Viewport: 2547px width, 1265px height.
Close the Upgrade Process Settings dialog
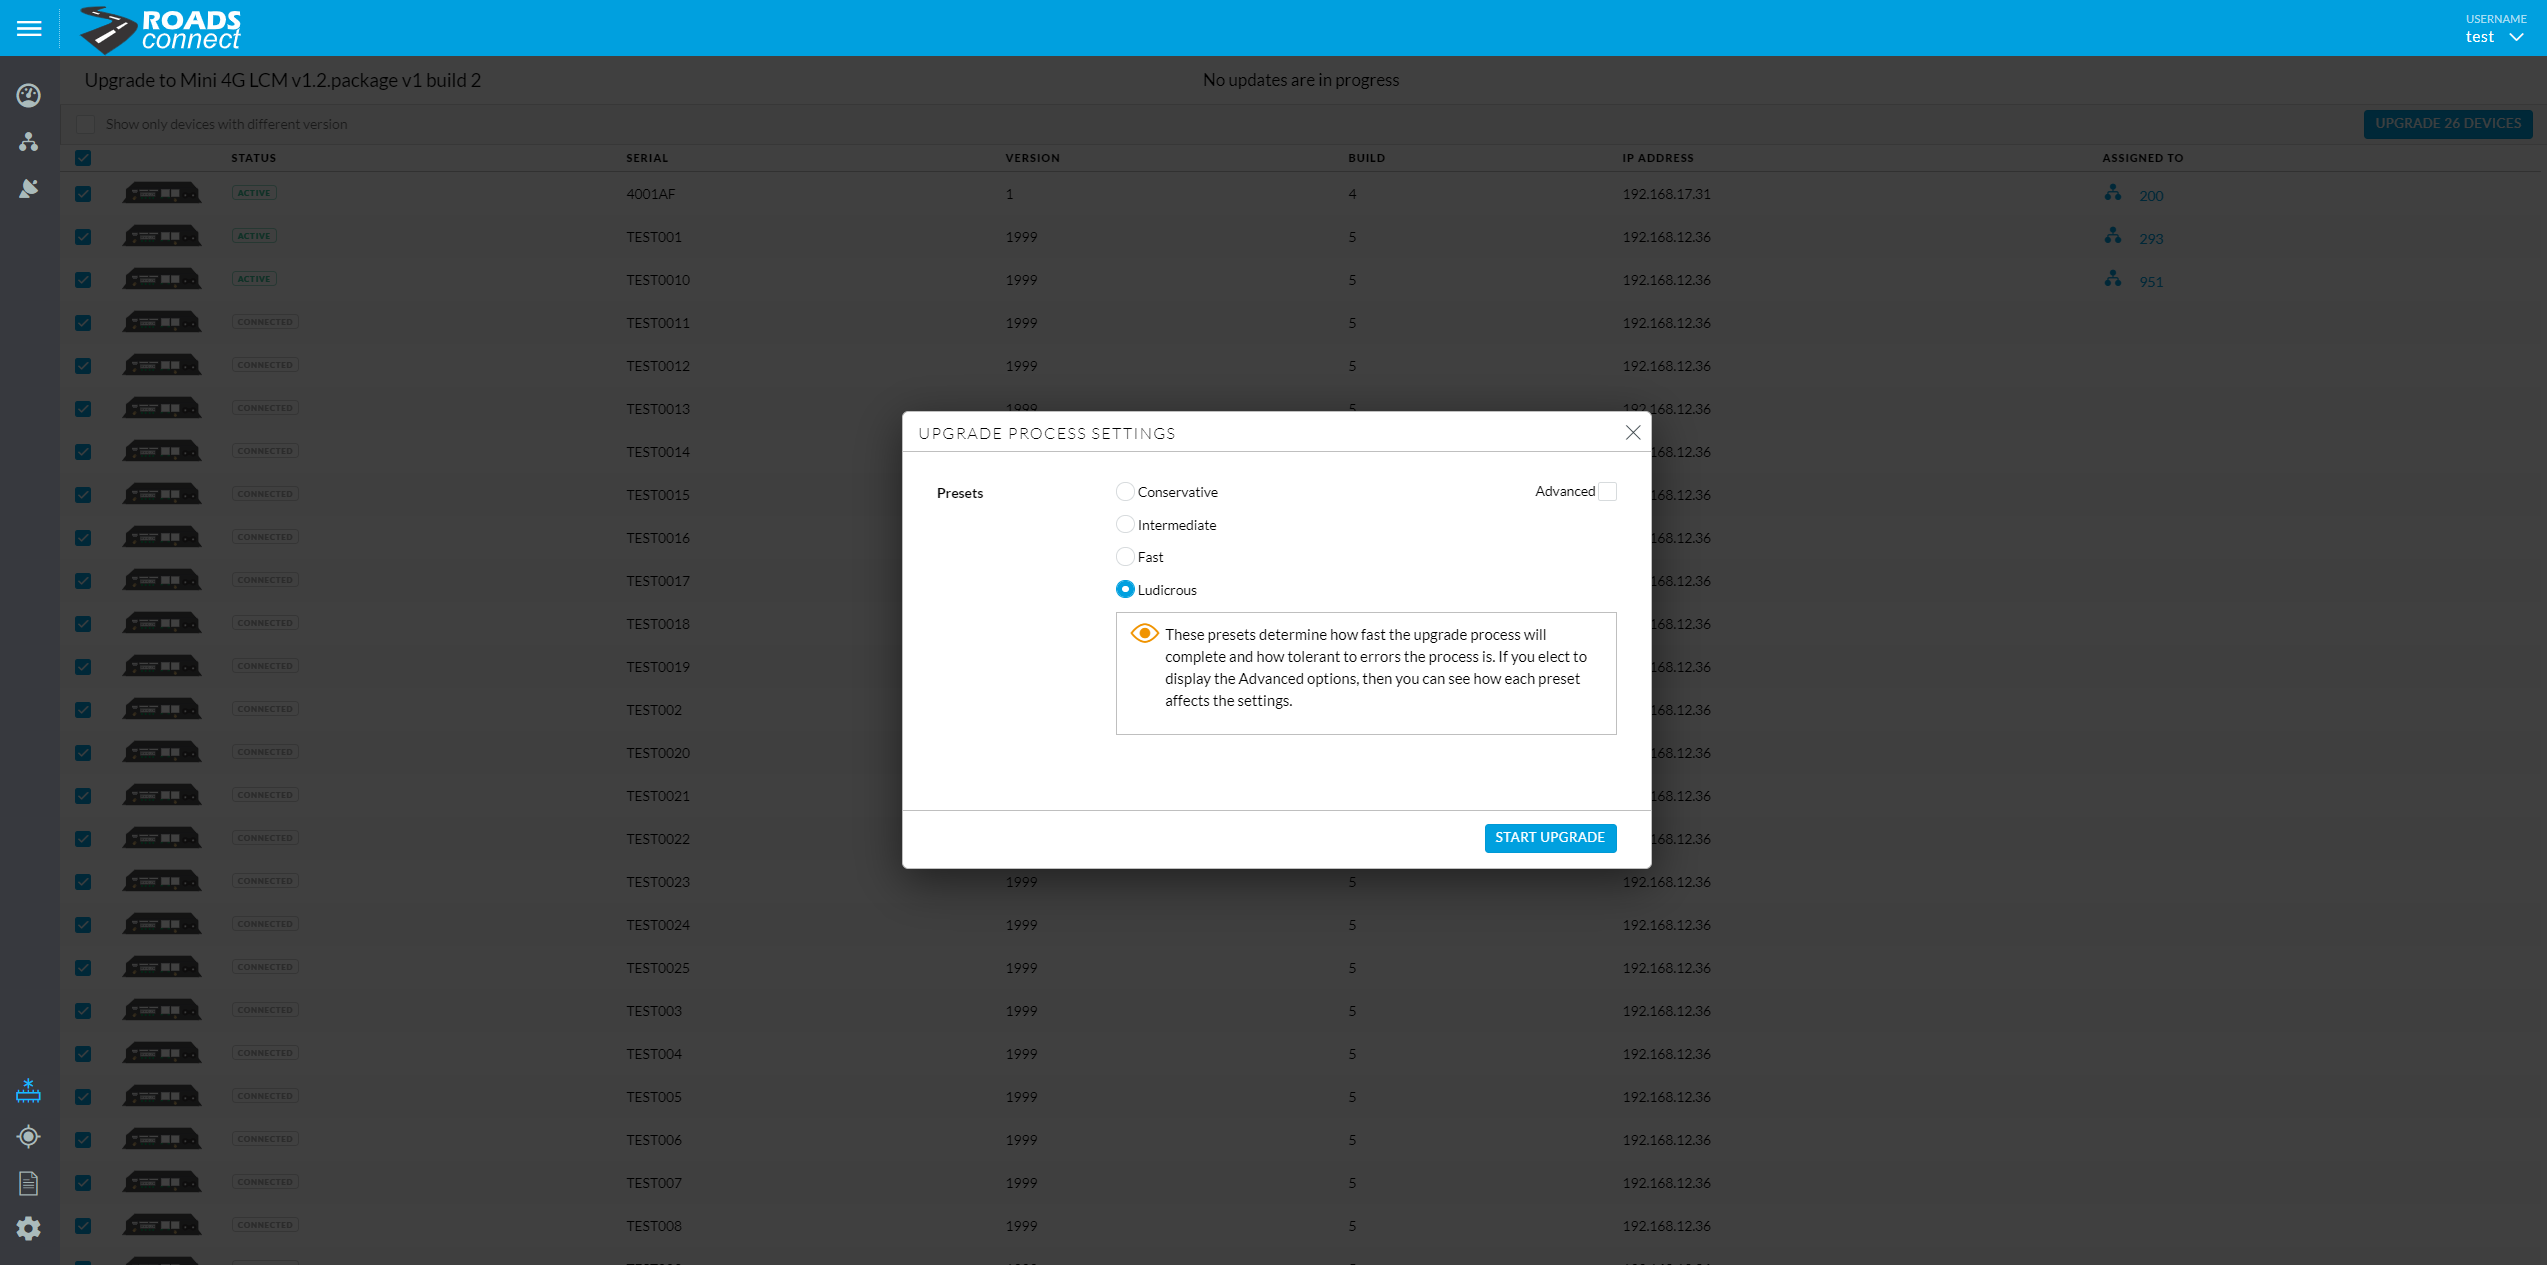tap(1633, 432)
